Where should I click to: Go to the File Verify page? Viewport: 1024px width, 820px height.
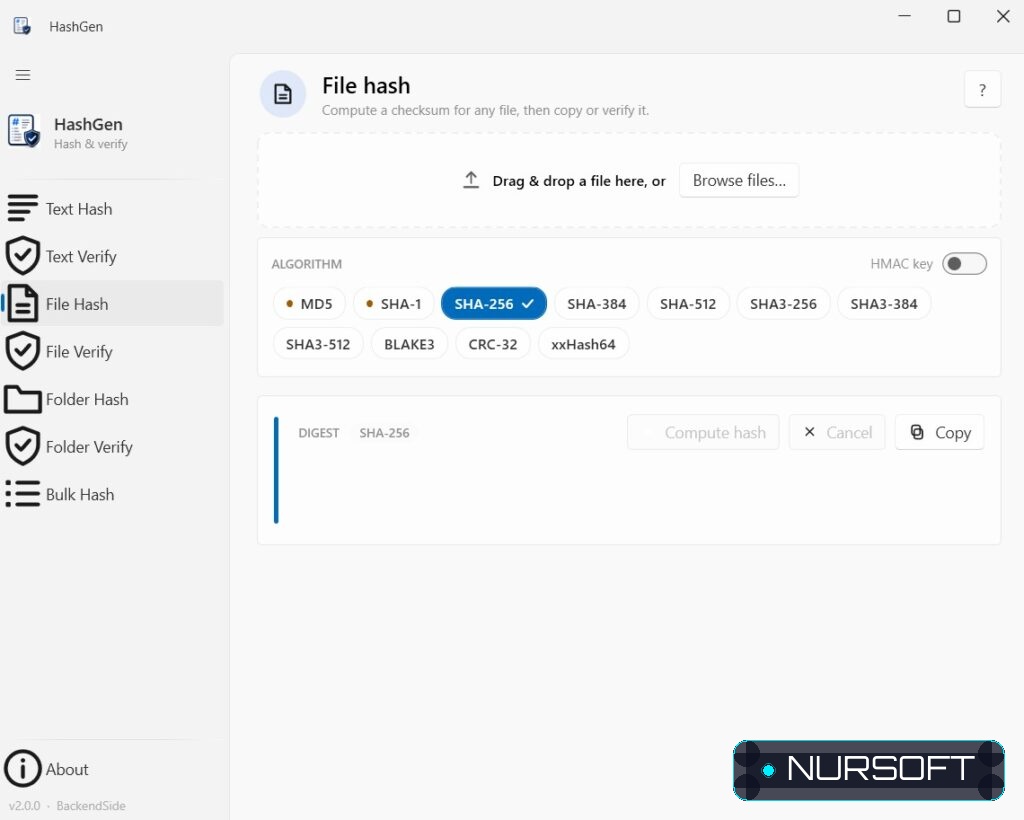coord(112,351)
